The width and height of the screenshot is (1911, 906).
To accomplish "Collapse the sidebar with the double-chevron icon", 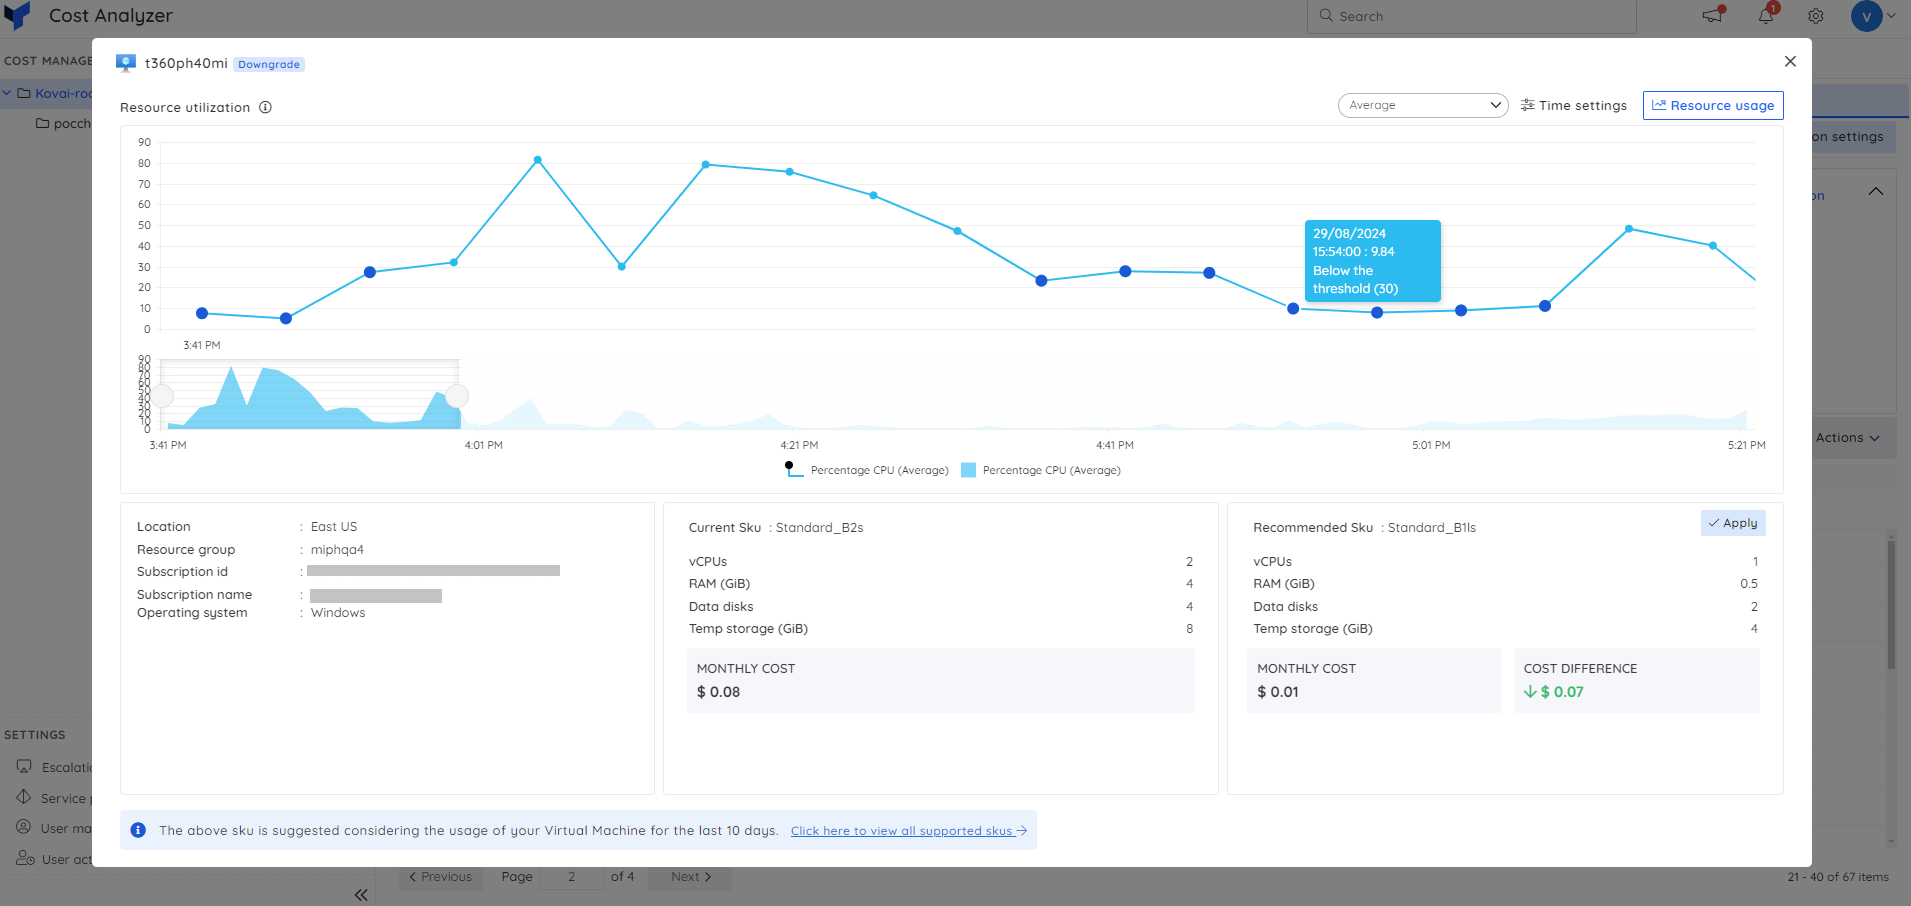I will point(361,895).
